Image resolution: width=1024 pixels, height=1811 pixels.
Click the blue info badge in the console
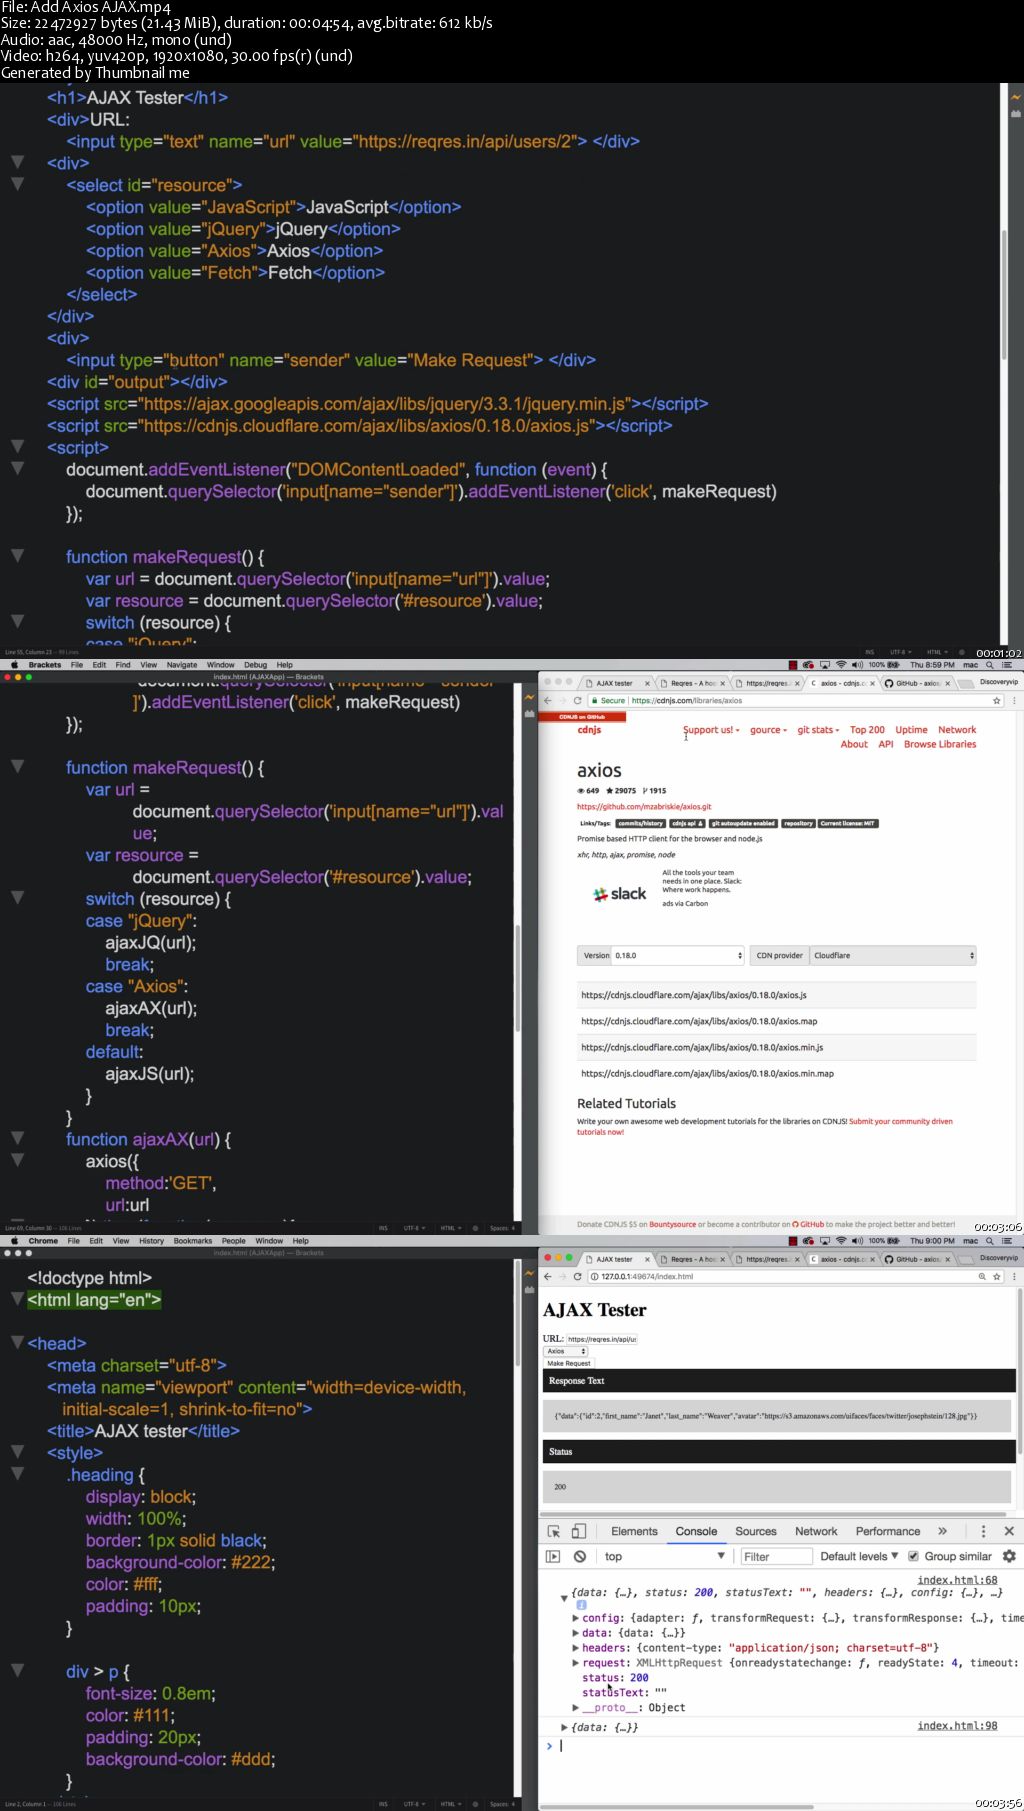580,1604
